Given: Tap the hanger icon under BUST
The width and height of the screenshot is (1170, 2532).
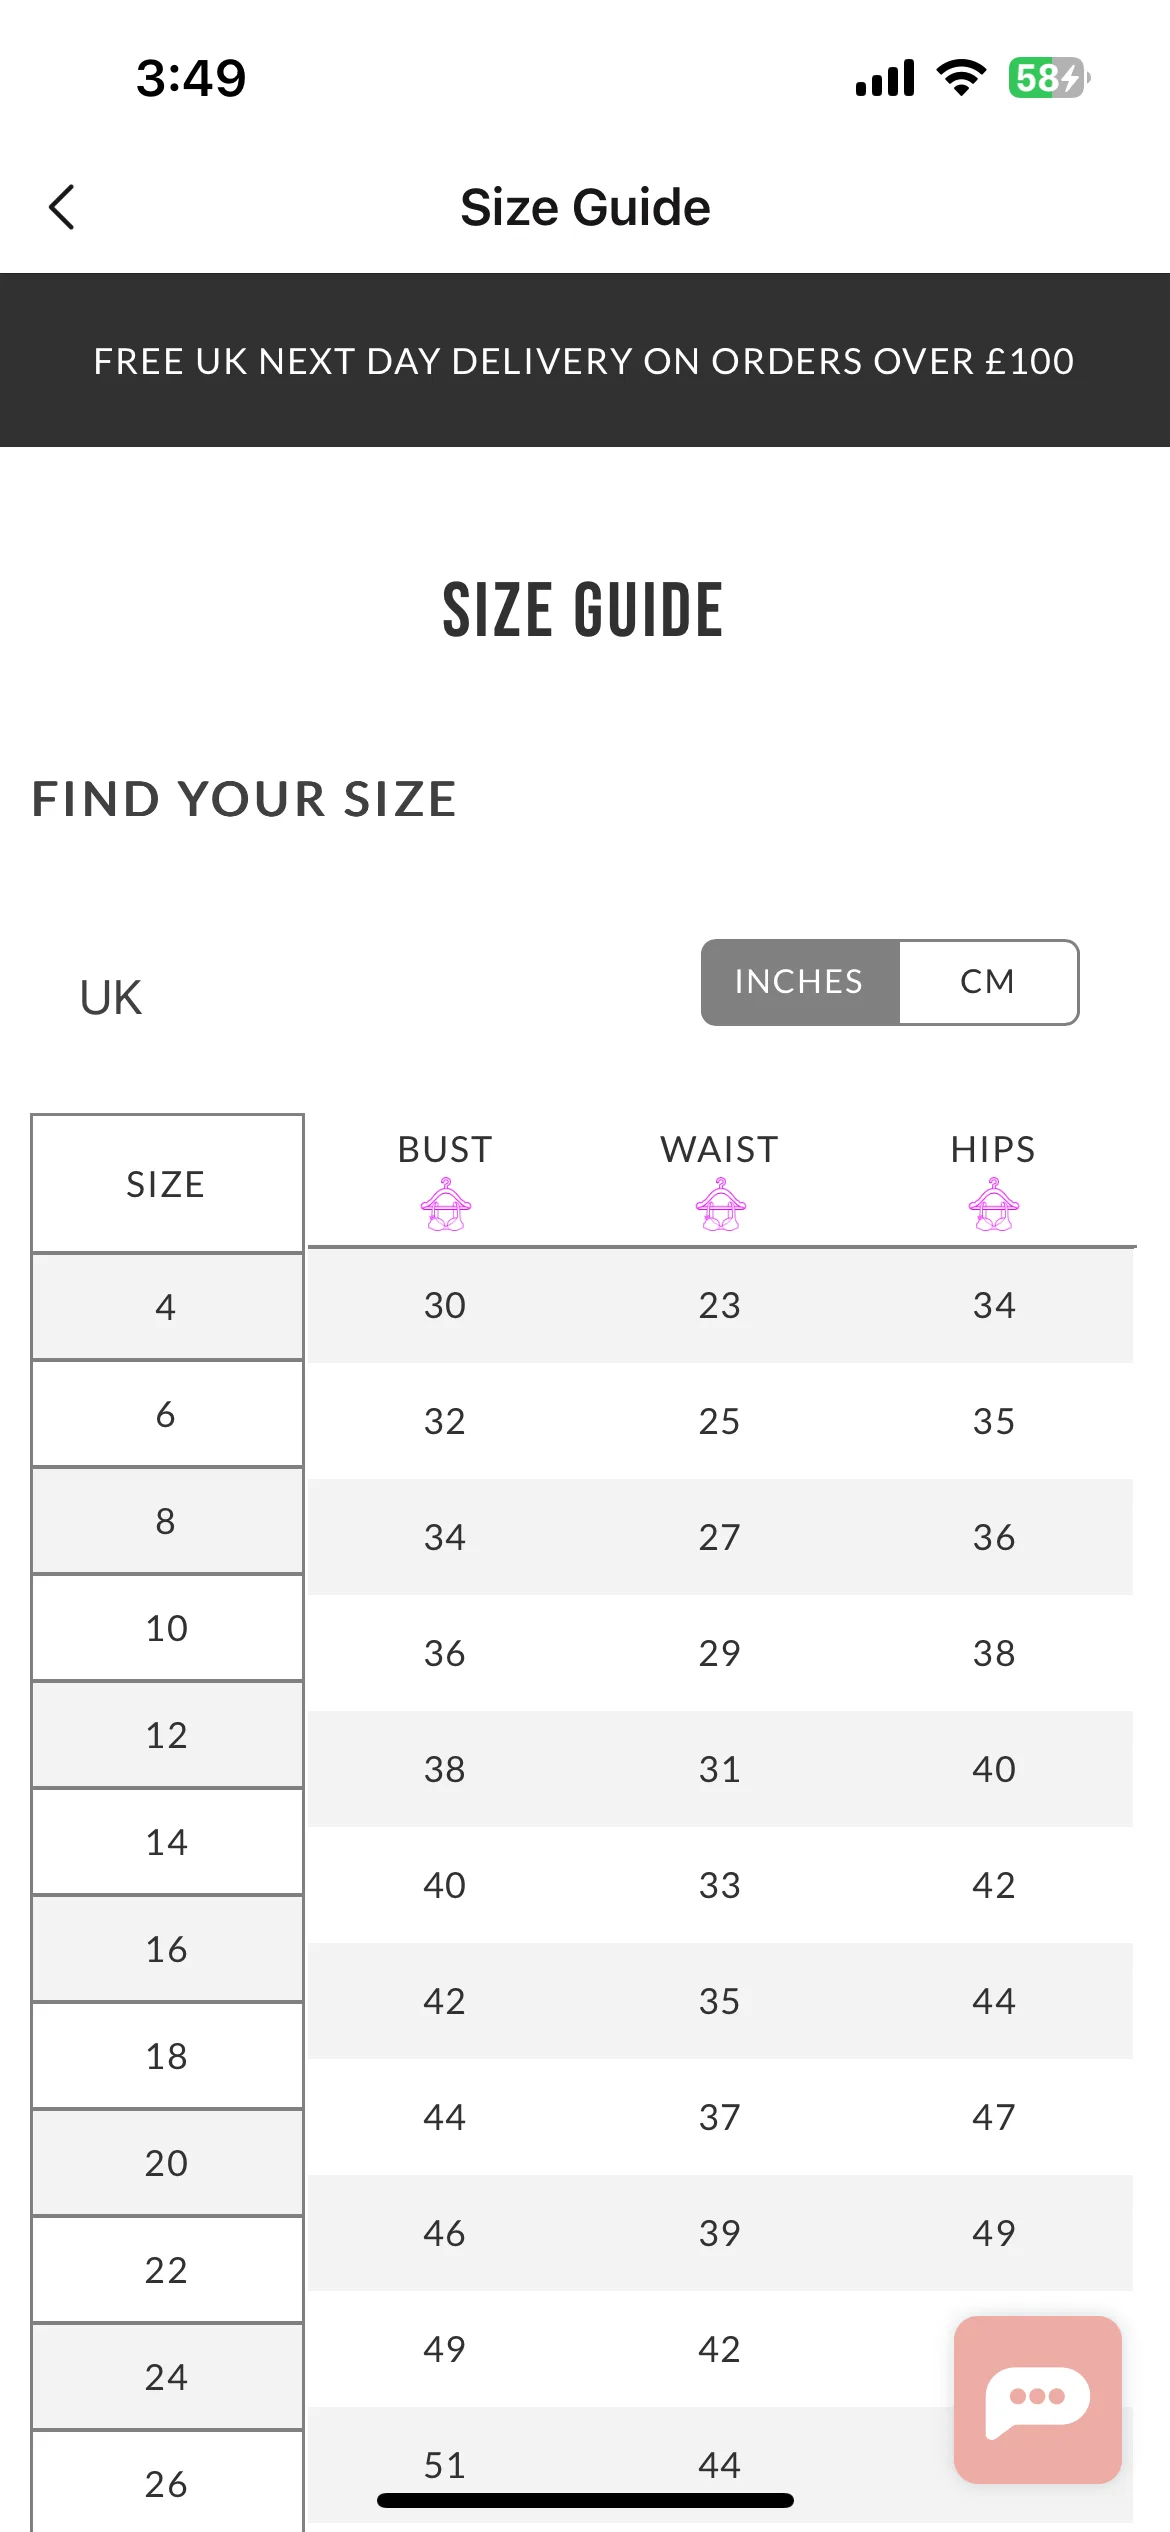Looking at the screenshot, I should tap(445, 1204).
